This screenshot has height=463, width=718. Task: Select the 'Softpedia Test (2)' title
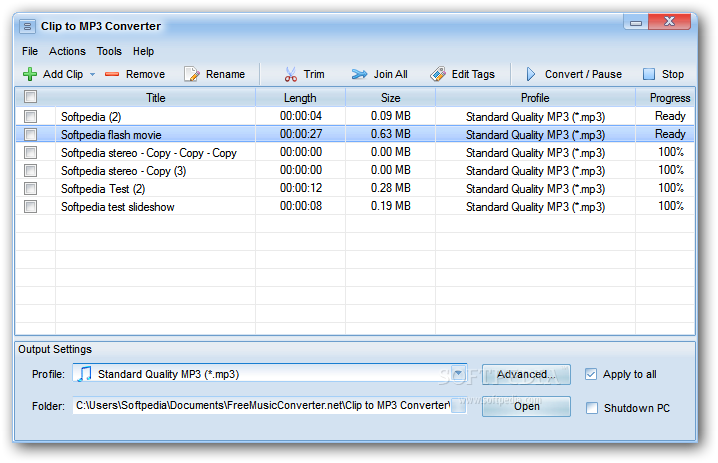pyautogui.click(x=103, y=189)
